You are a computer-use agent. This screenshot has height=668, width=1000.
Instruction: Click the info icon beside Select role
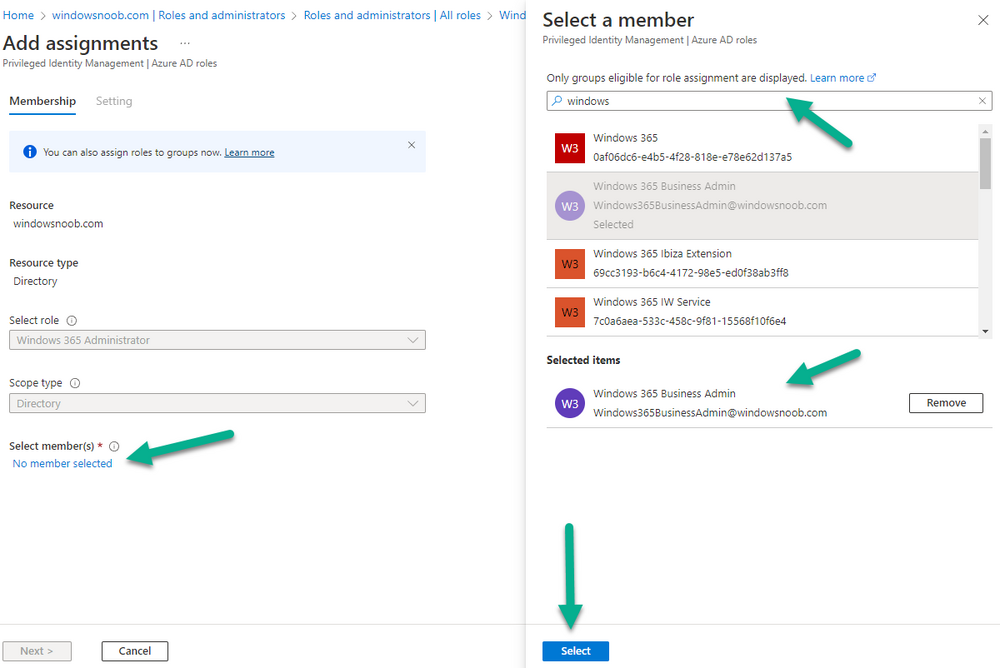click(72, 320)
